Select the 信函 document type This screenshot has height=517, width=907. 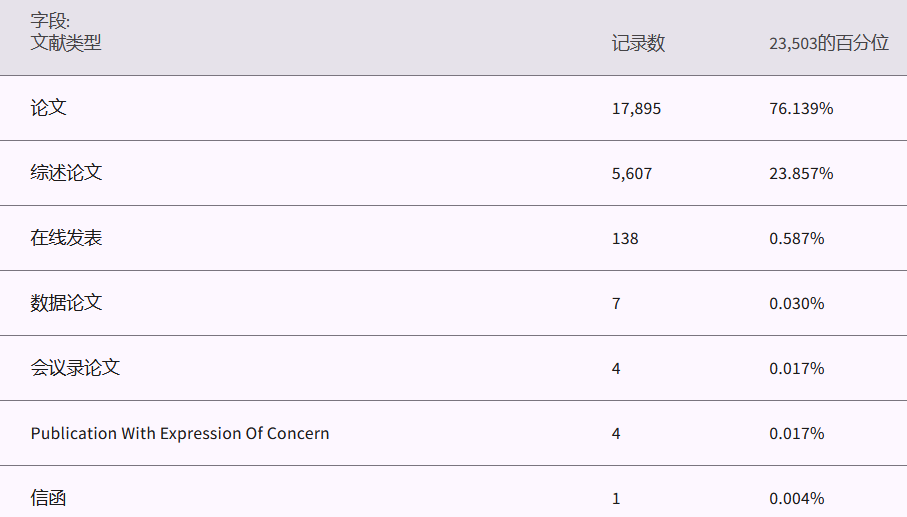(x=48, y=497)
